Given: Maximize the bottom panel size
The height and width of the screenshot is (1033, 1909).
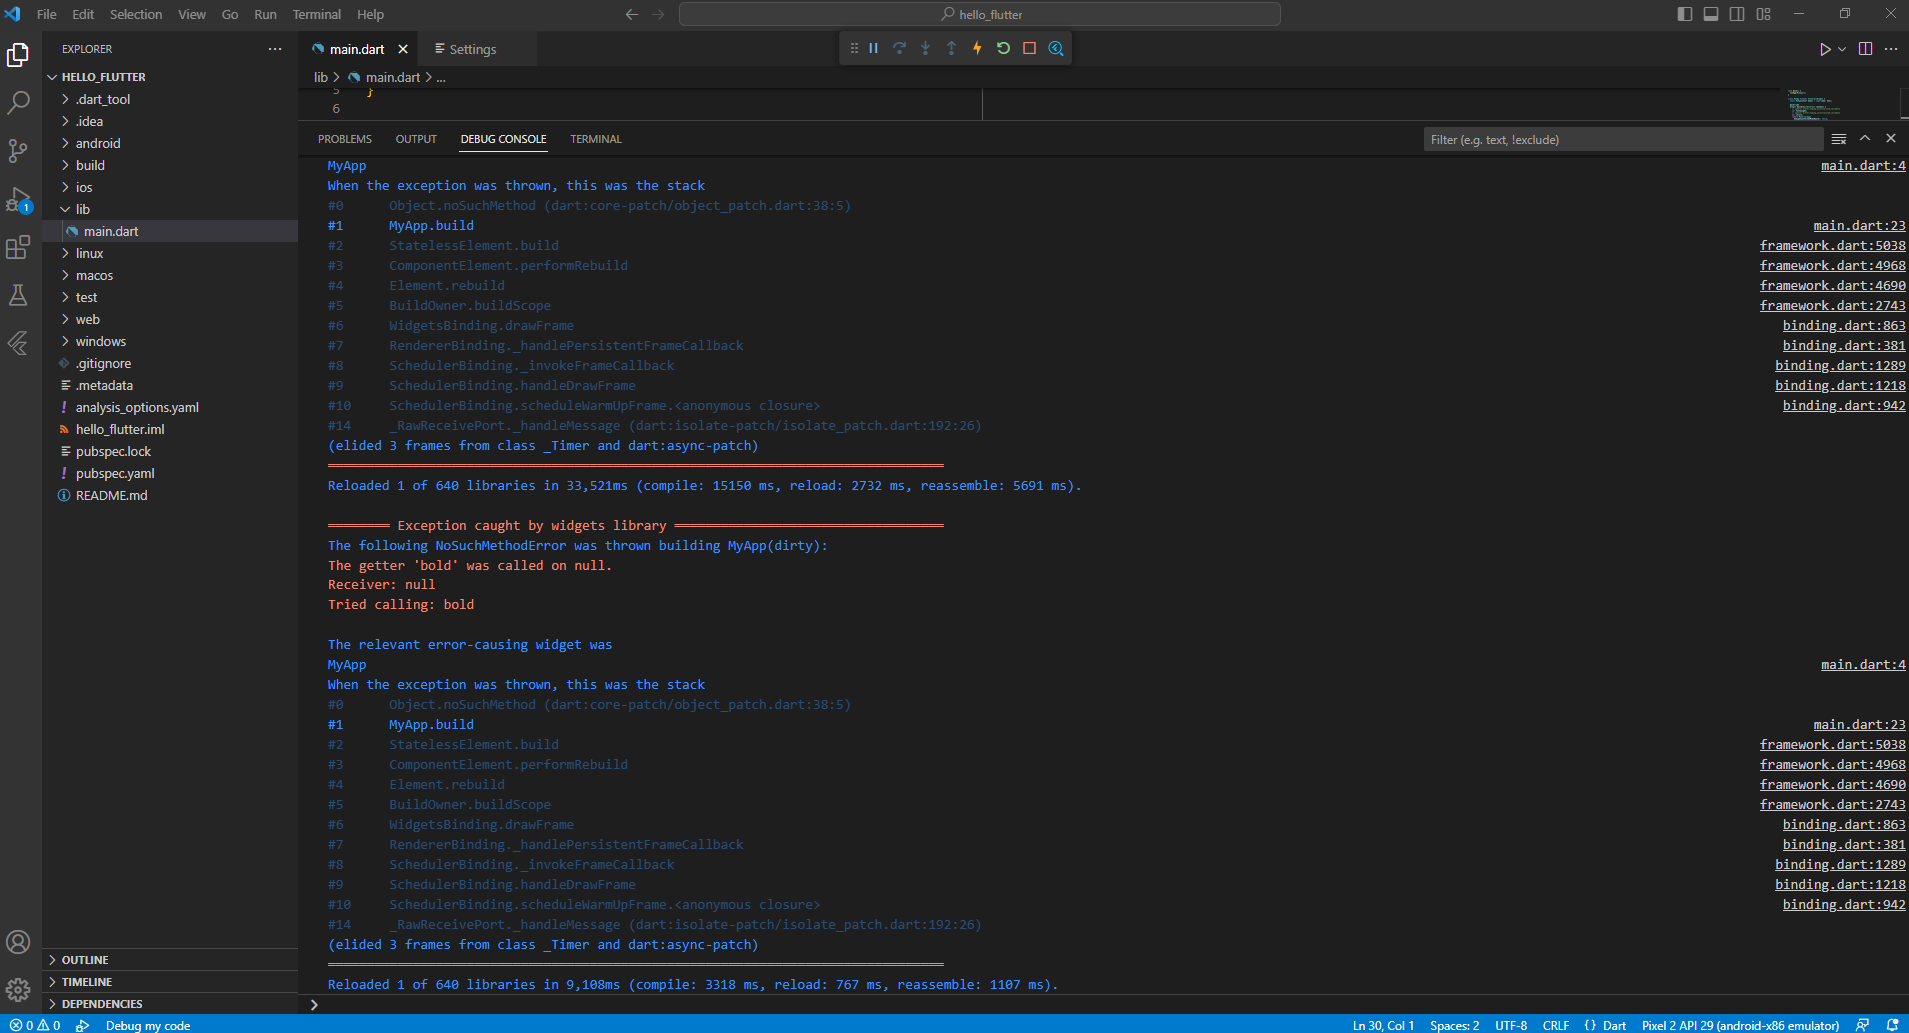Looking at the screenshot, I should [1865, 139].
